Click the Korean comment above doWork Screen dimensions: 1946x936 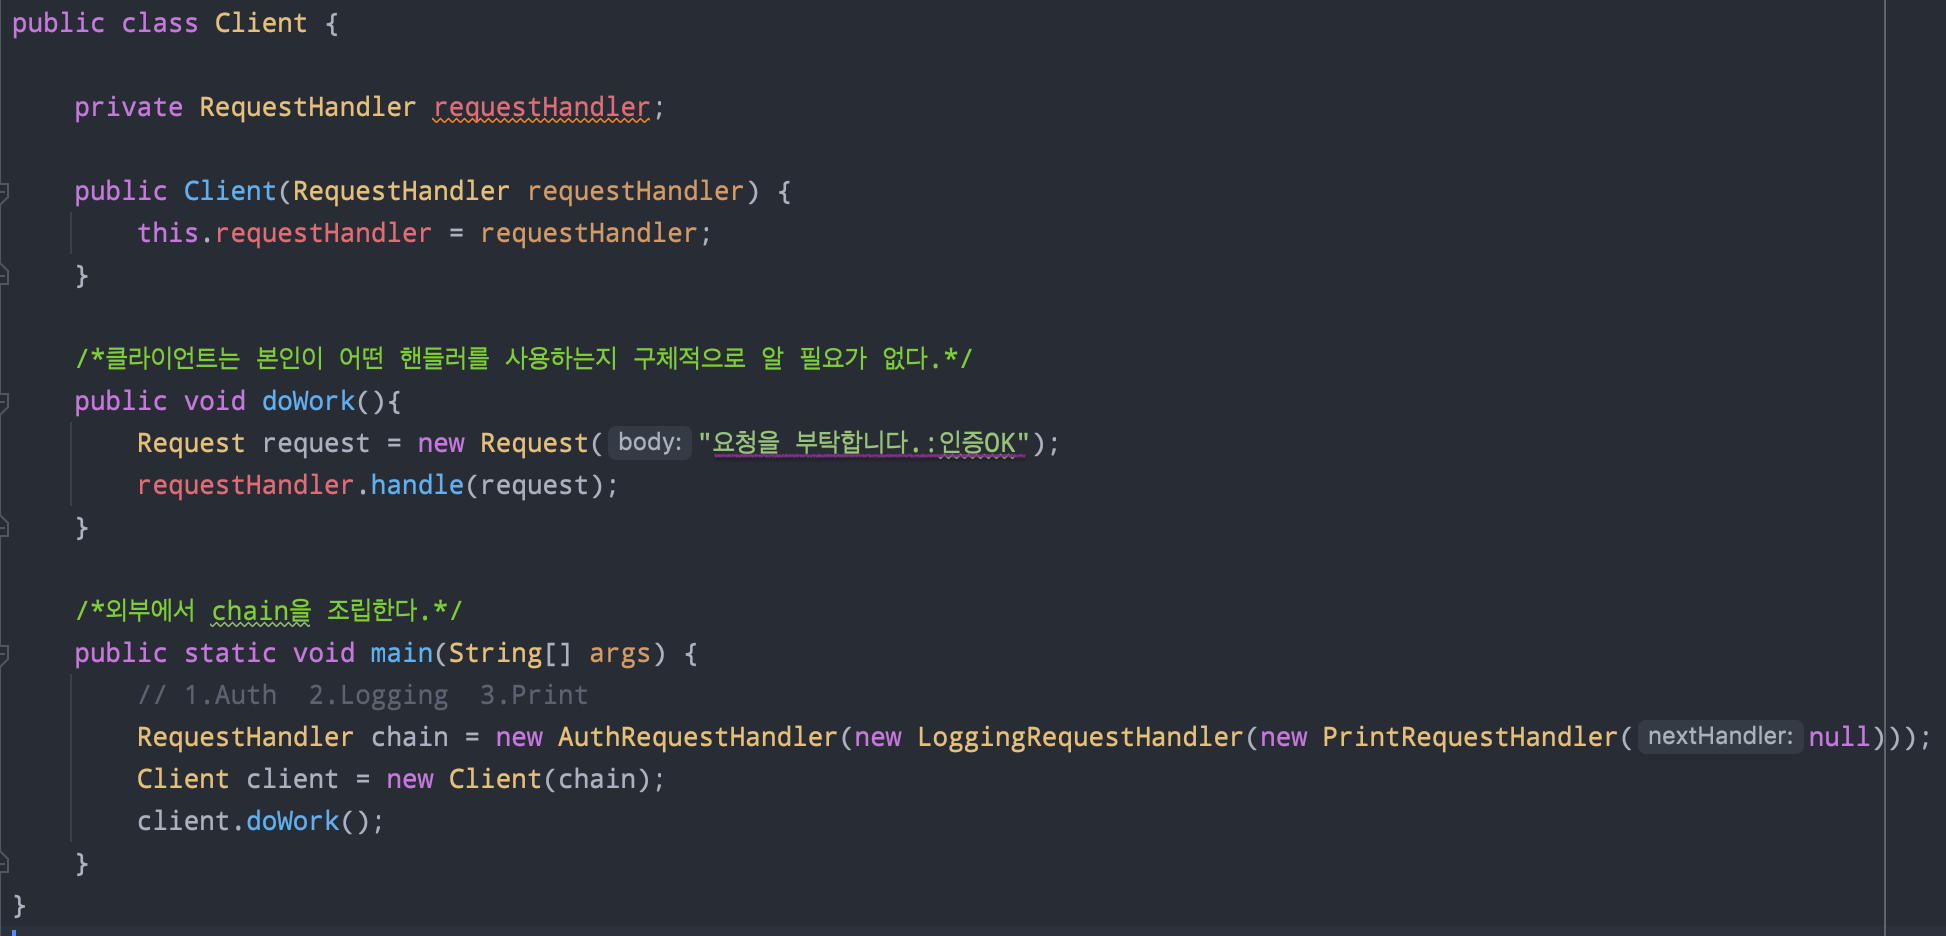524,358
